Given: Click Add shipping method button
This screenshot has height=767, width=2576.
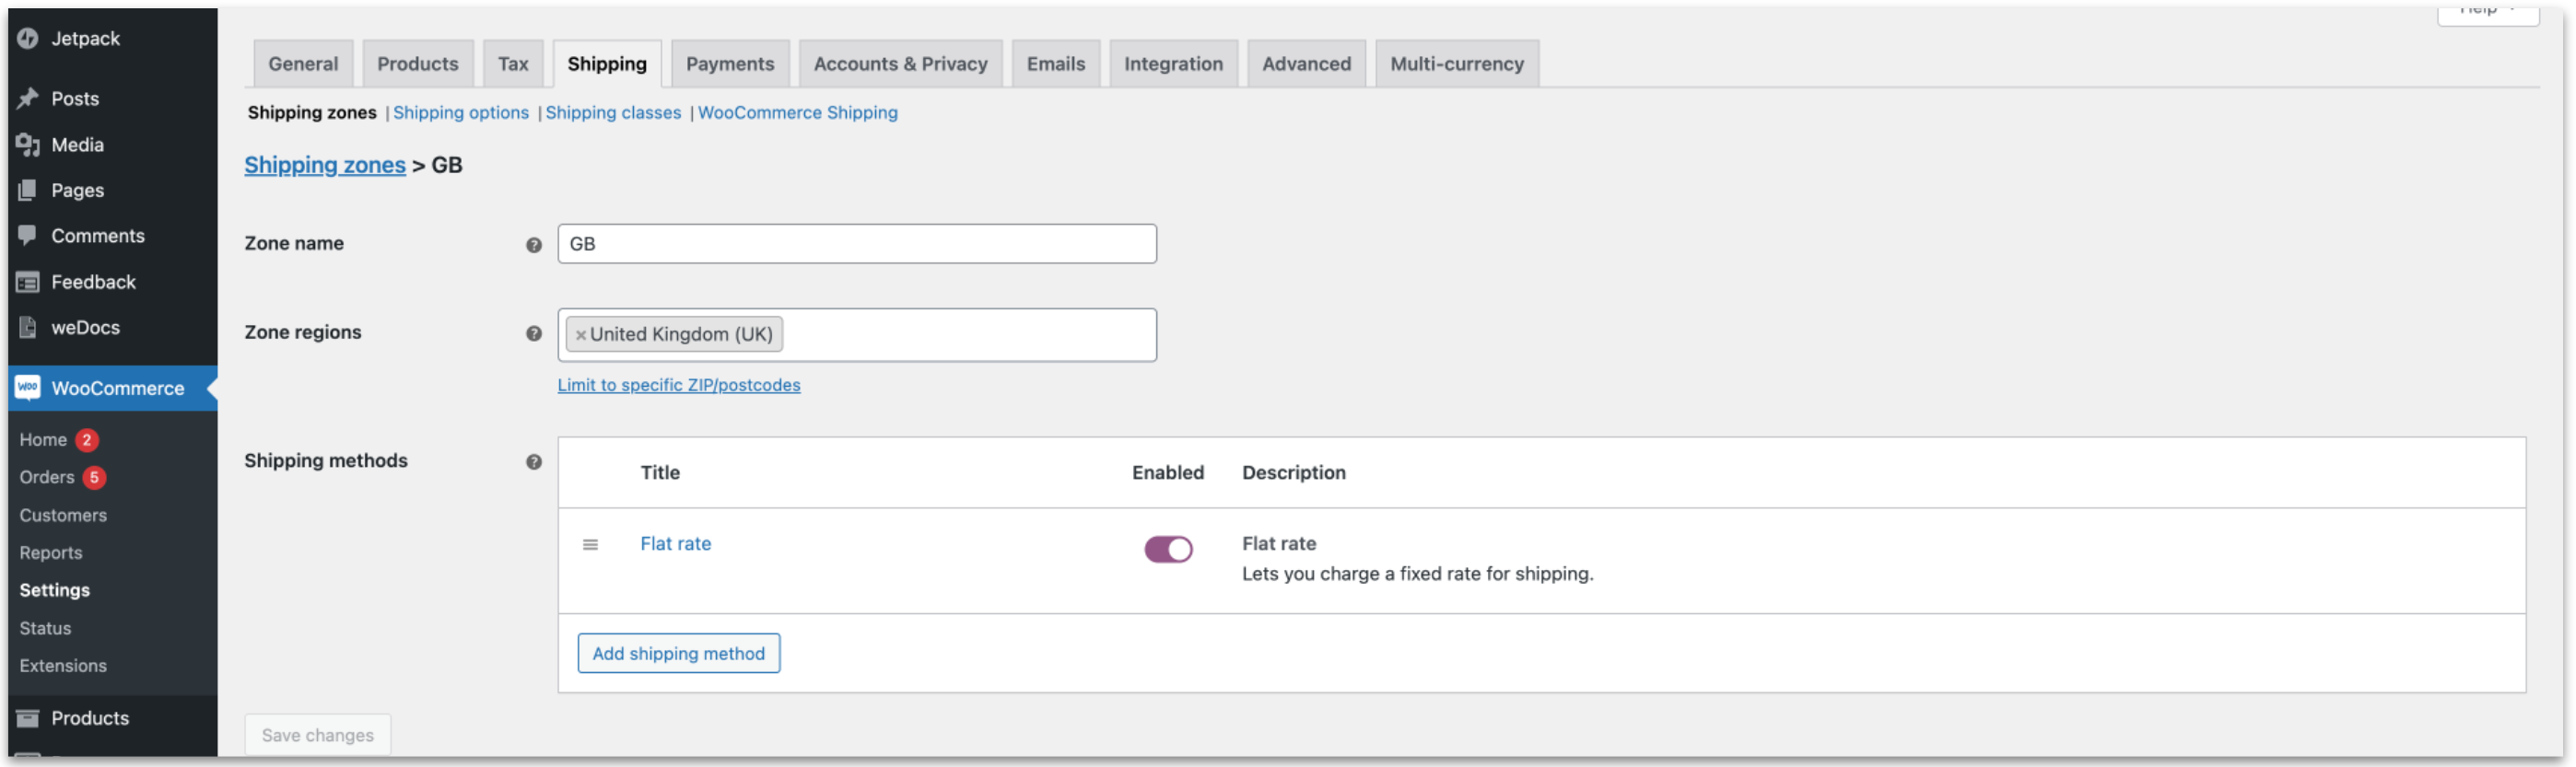Looking at the screenshot, I should click(678, 653).
